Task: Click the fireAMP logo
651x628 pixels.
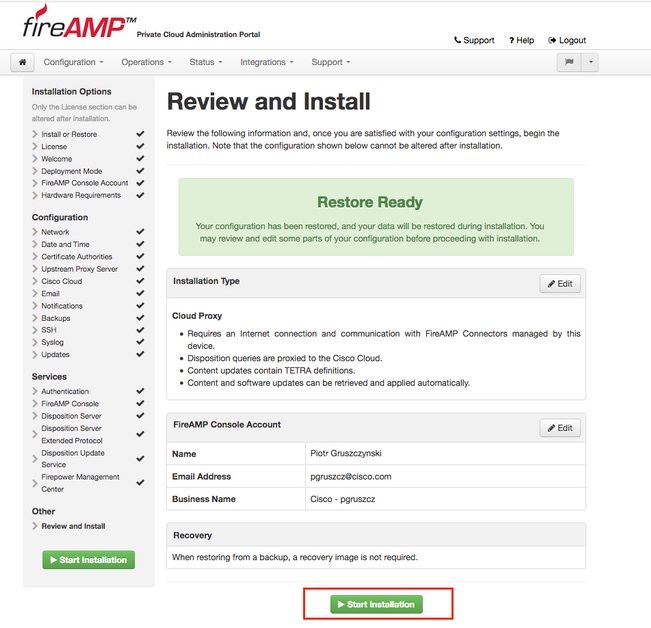Action: [79, 22]
